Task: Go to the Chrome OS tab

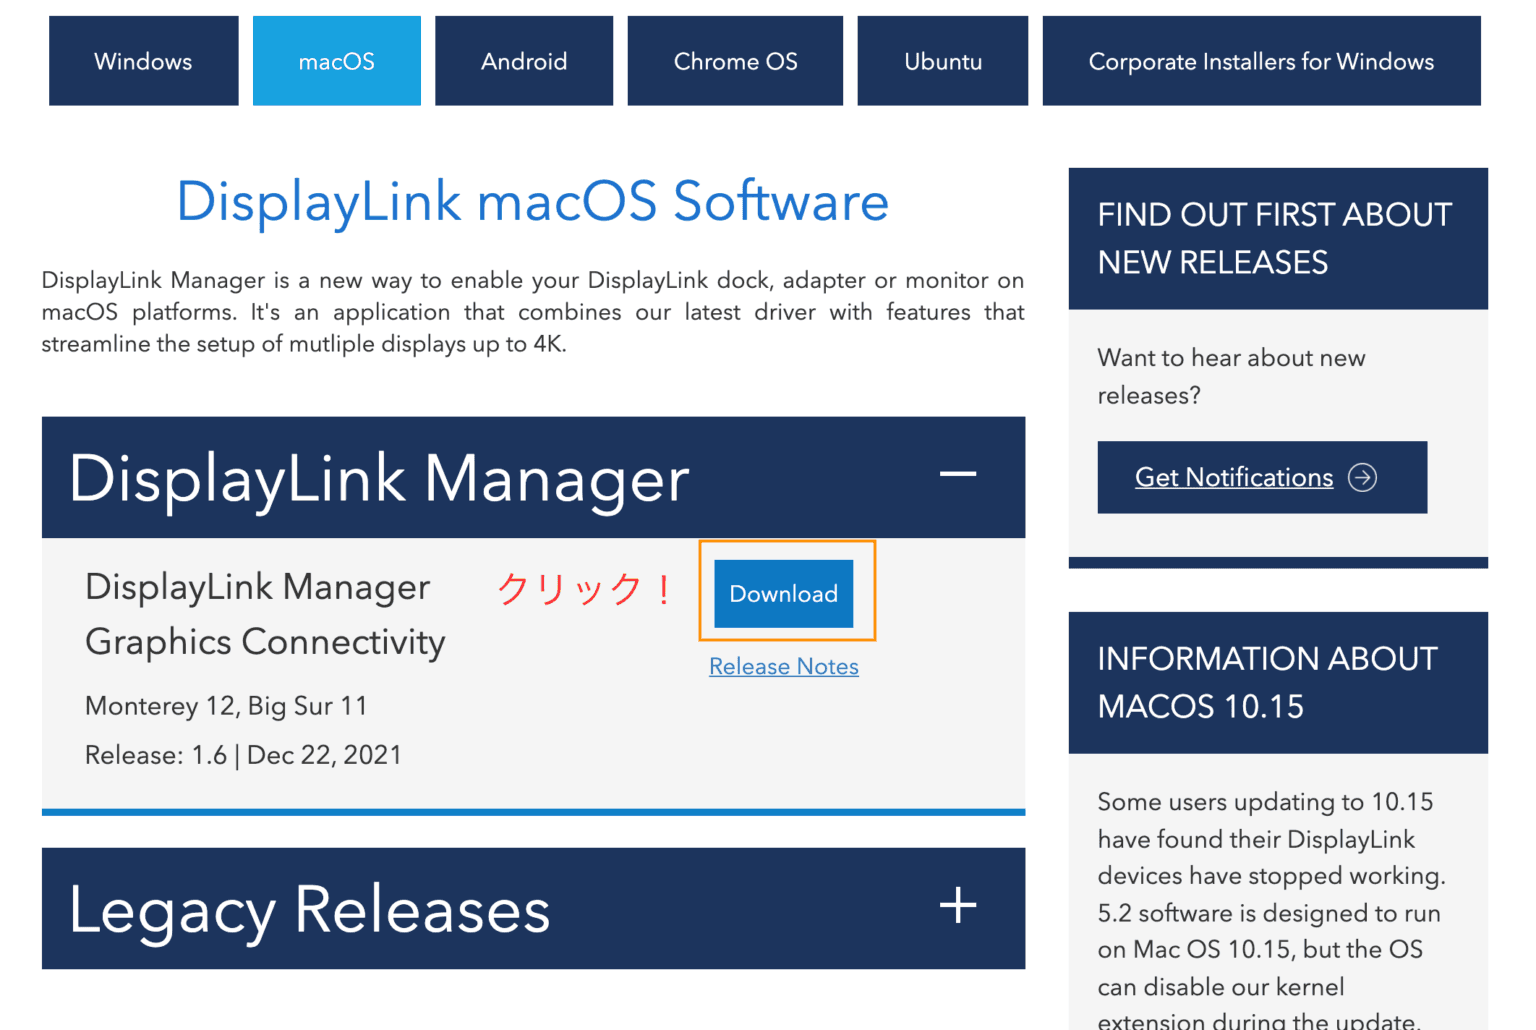Action: click(x=735, y=61)
